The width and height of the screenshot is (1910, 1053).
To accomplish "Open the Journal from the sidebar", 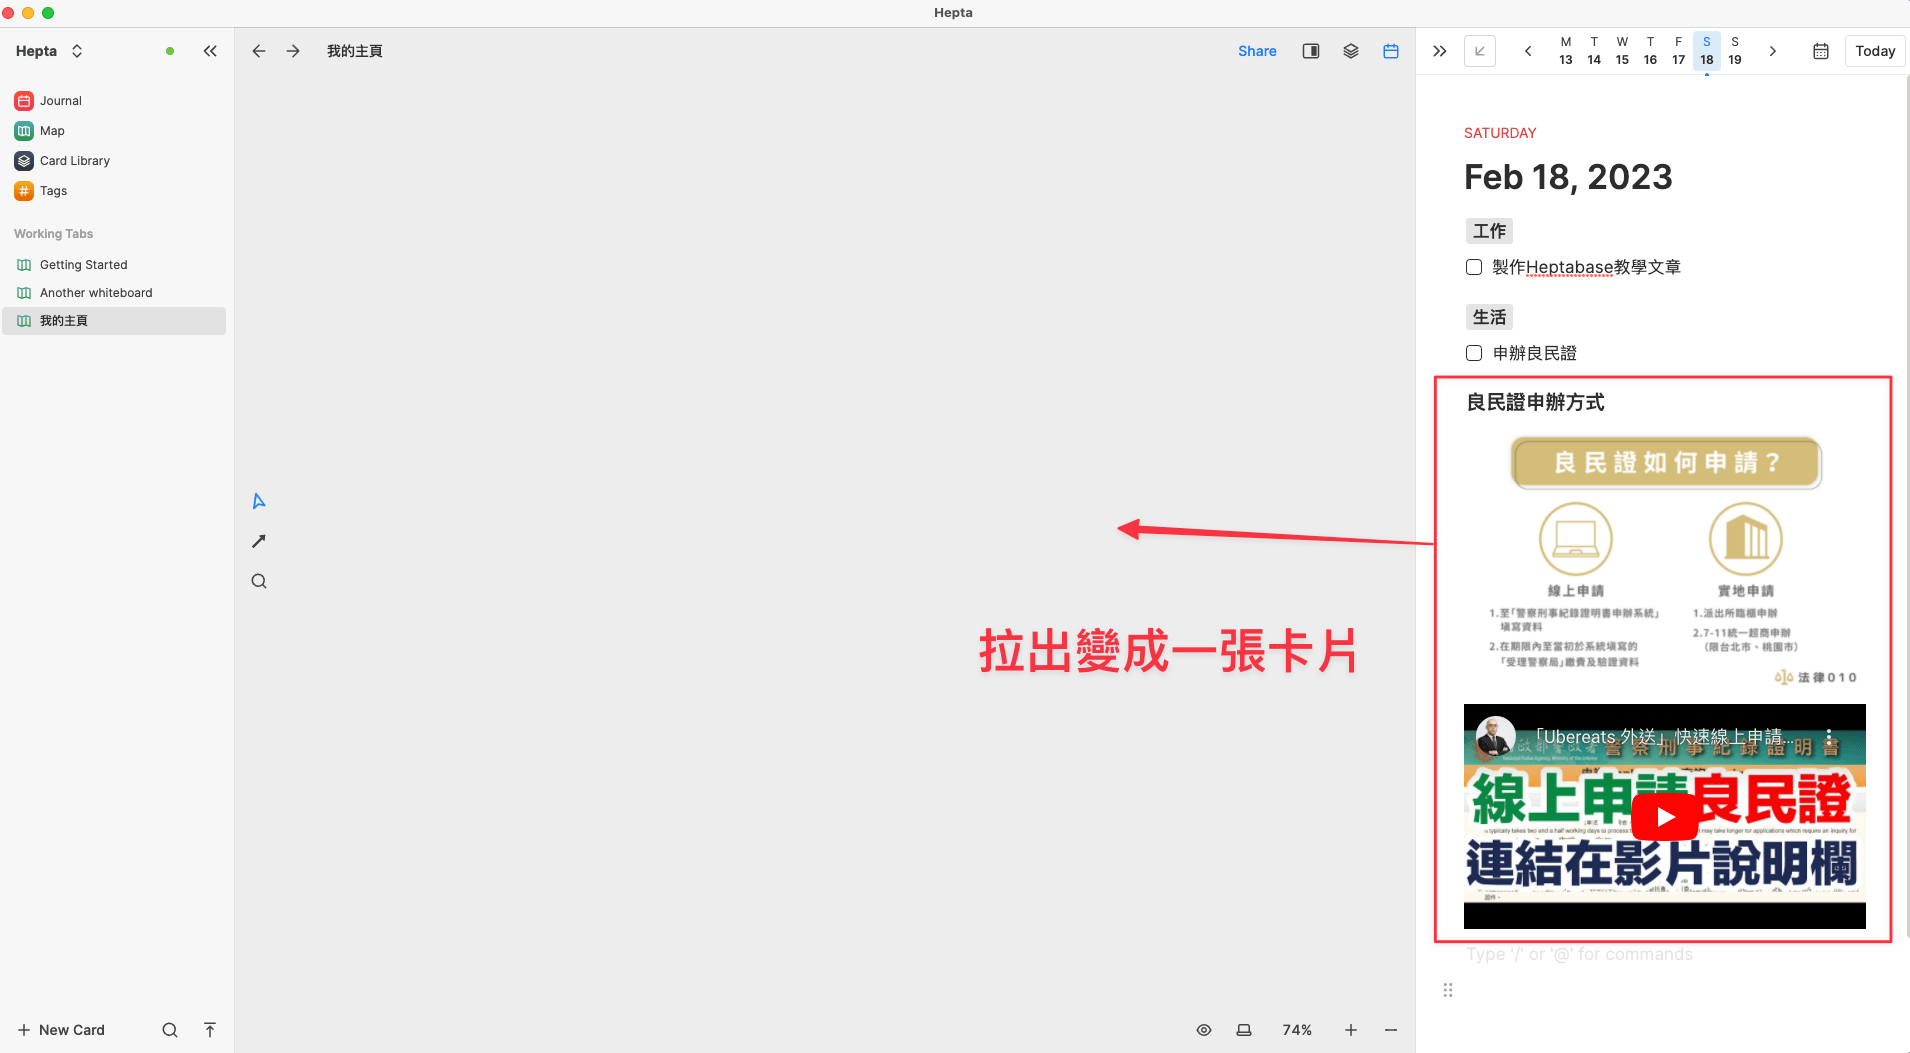I will (60, 100).
